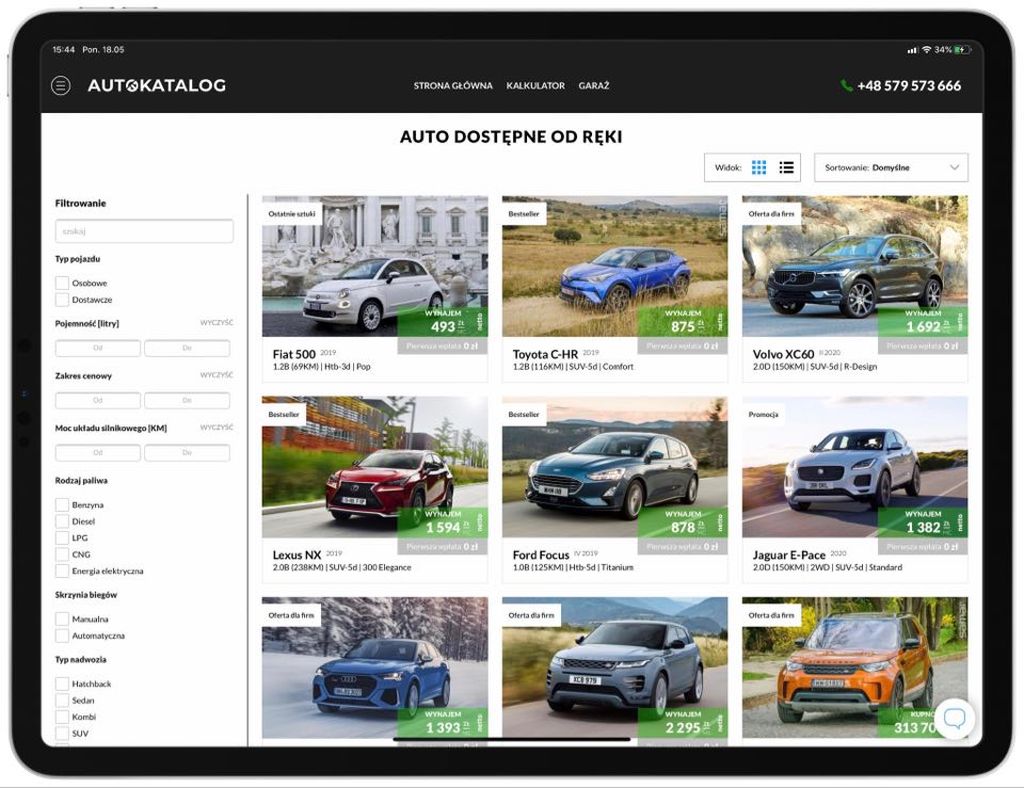Click the Autokatalog logo
Image resolution: width=1024 pixels, height=788 pixels.
point(156,86)
